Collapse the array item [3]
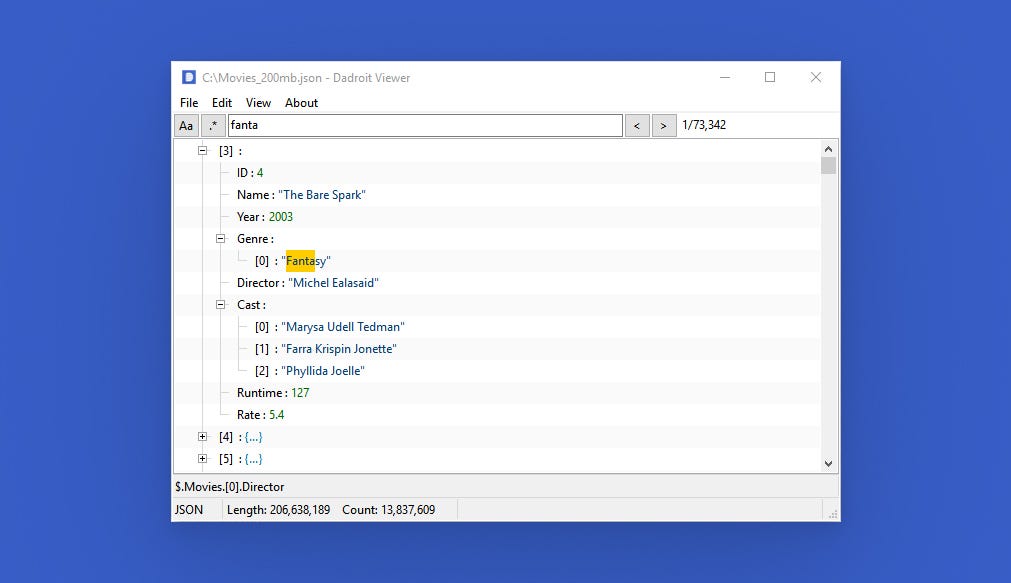1011x583 pixels. point(202,150)
